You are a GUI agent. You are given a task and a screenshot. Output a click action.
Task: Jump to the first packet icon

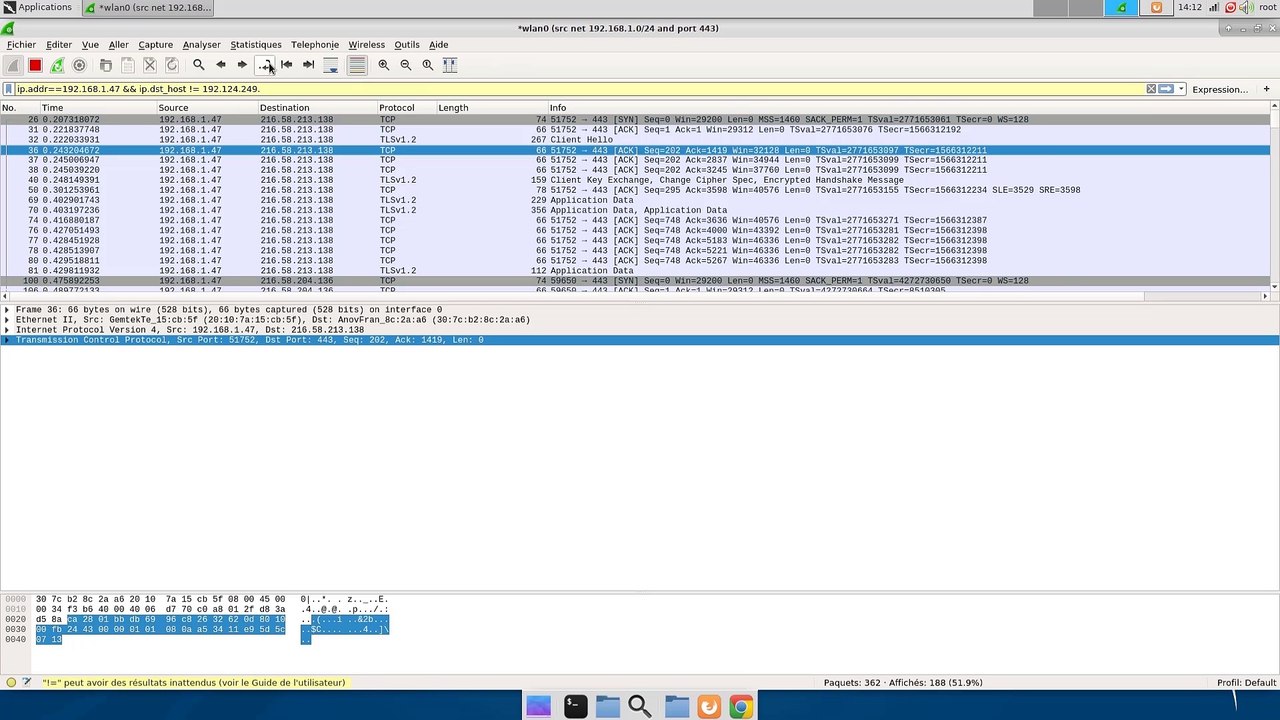287,65
